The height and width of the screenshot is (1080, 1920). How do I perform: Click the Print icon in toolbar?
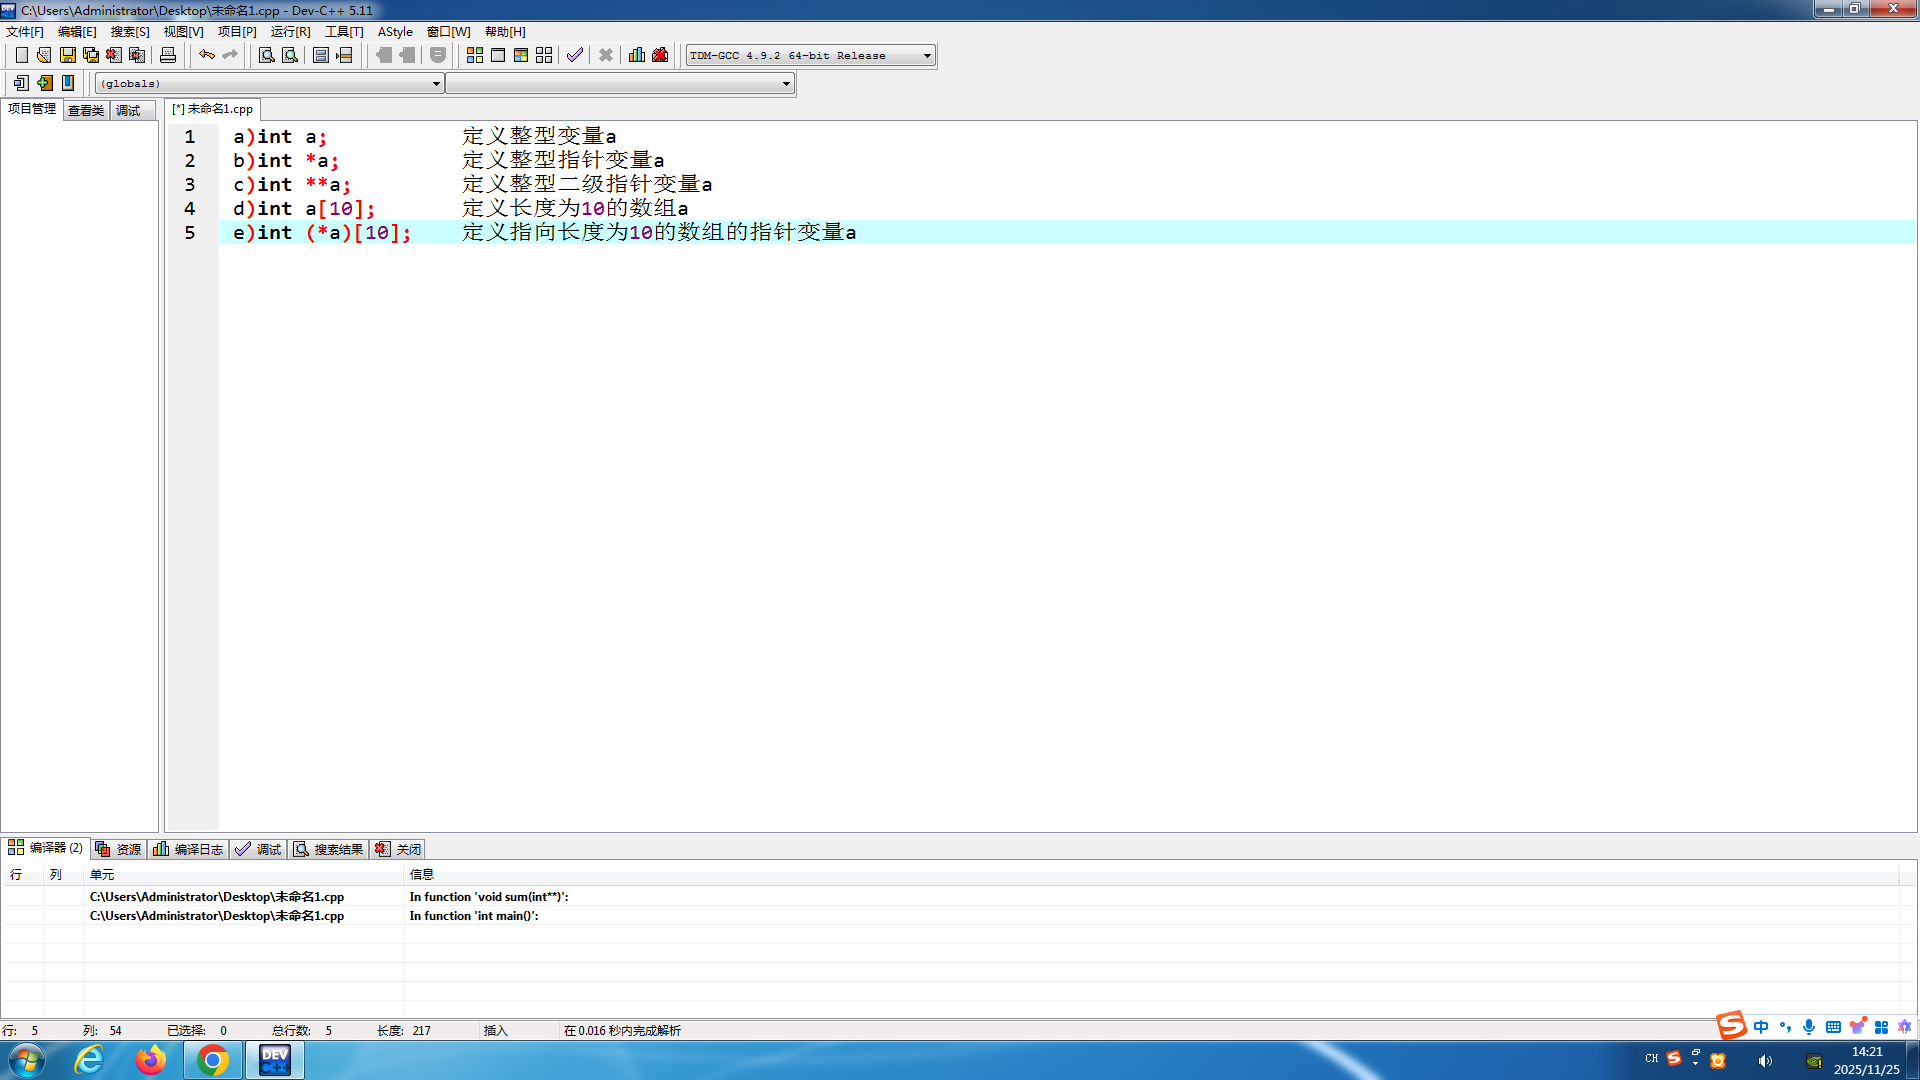tap(168, 55)
